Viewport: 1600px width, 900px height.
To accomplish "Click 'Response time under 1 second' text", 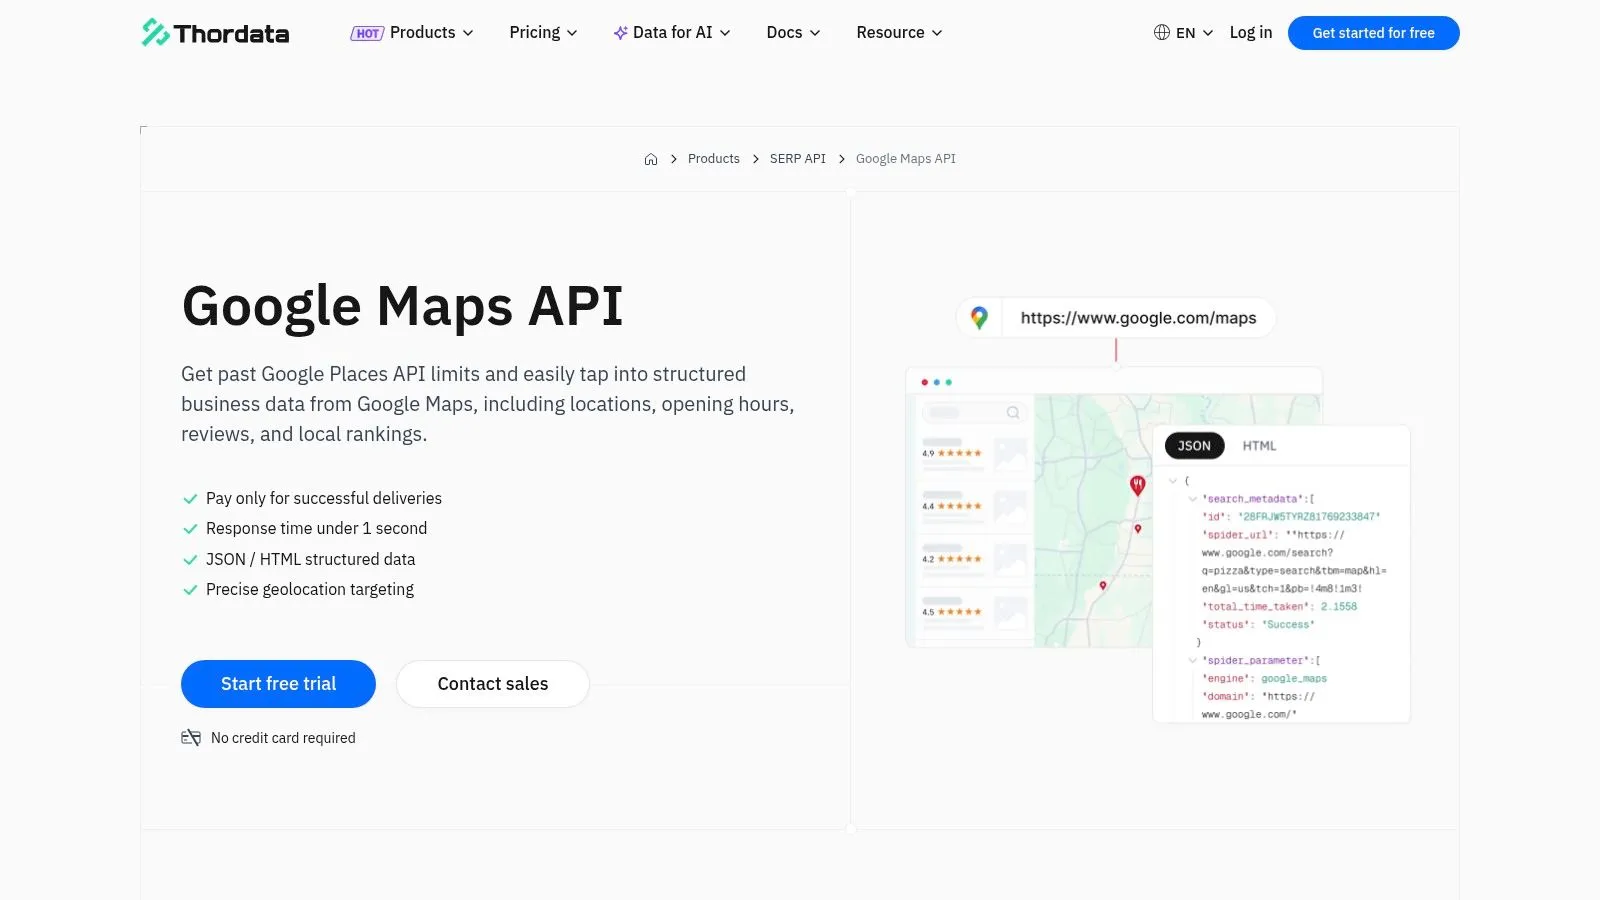I will tap(316, 528).
